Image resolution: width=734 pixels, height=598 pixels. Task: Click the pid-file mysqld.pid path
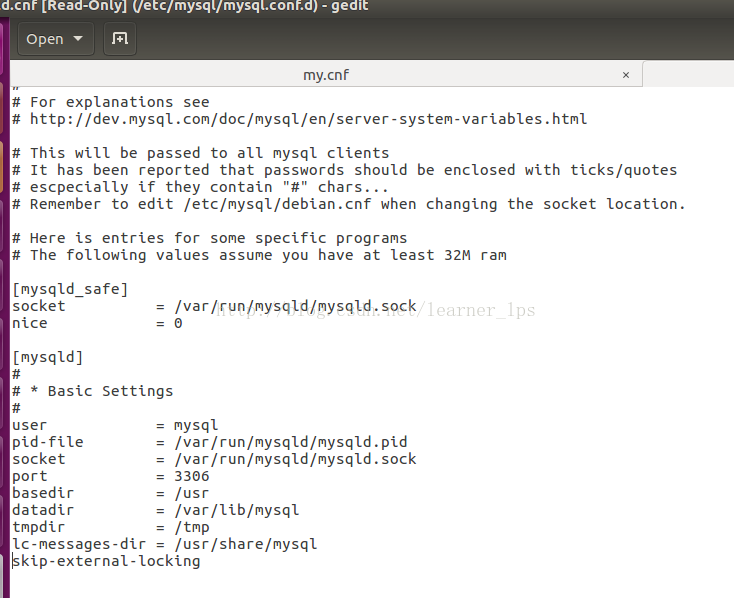290,442
